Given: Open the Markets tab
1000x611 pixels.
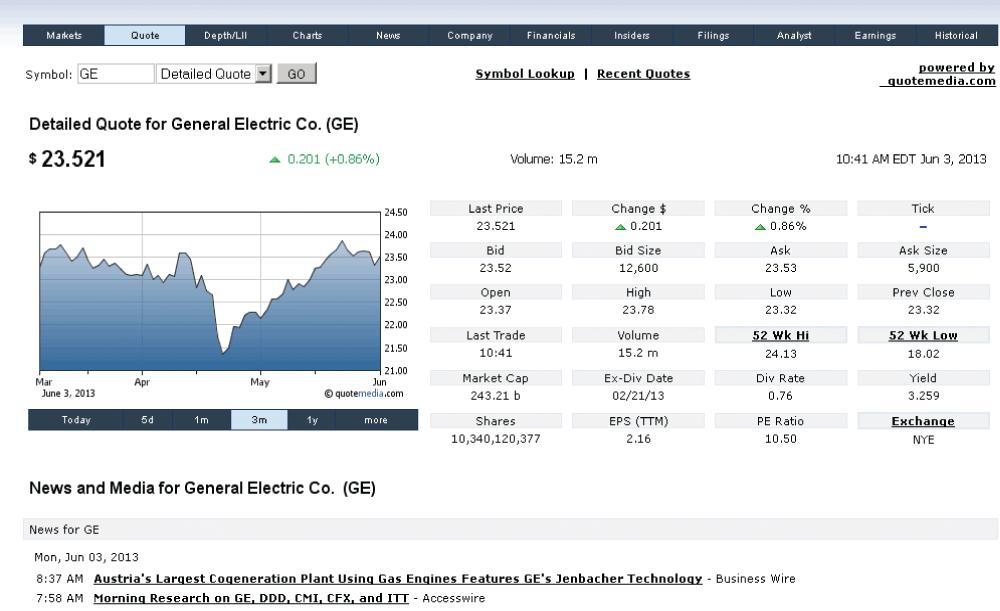Looking at the screenshot, I should (64, 35).
